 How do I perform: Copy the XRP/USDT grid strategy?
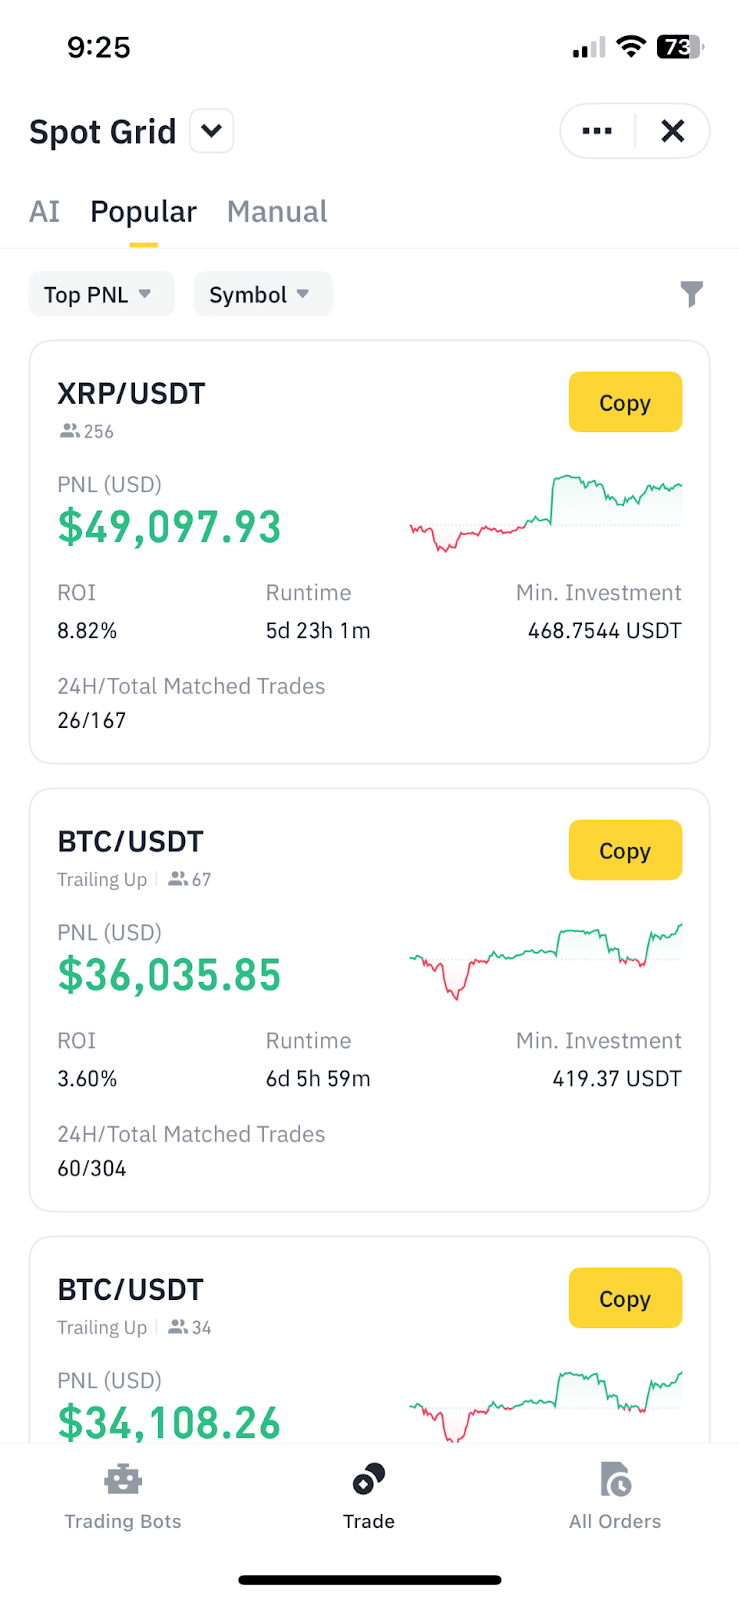click(625, 402)
